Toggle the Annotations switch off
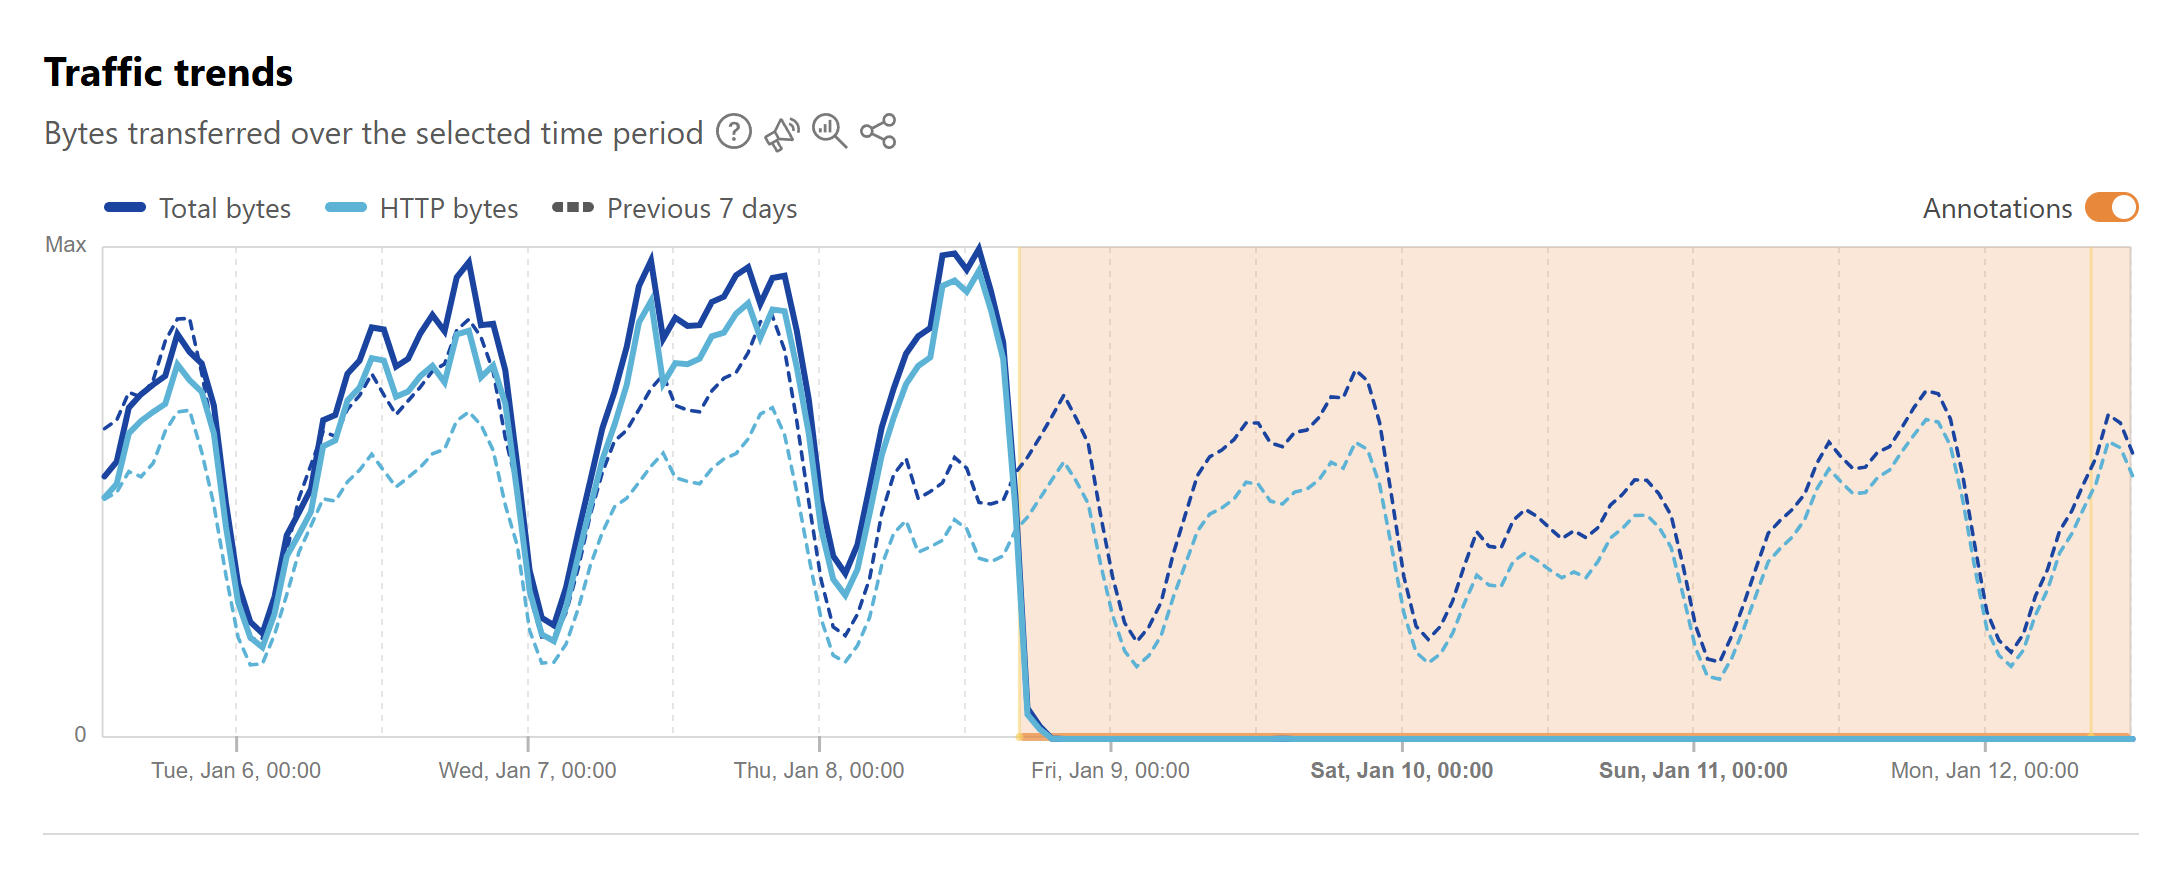2182x872 pixels. [x=2111, y=208]
